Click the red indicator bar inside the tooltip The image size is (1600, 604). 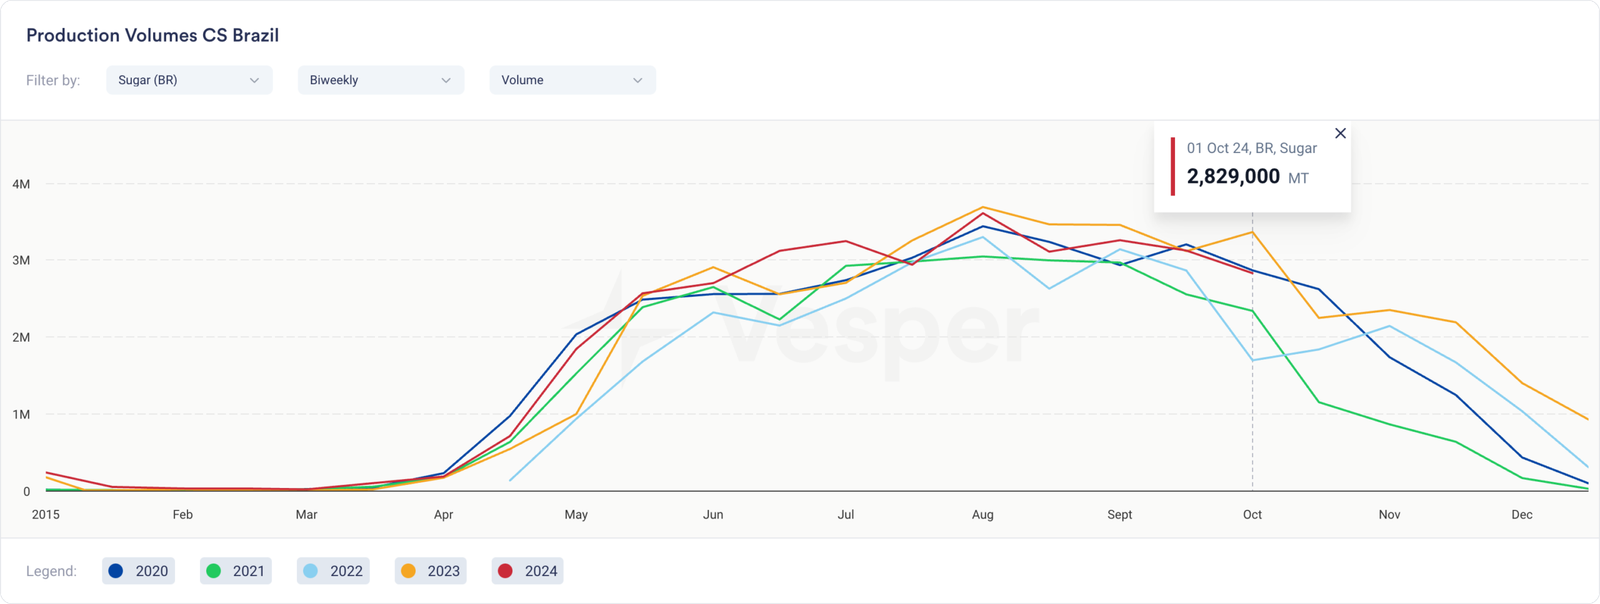pyautogui.click(x=1172, y=166)
